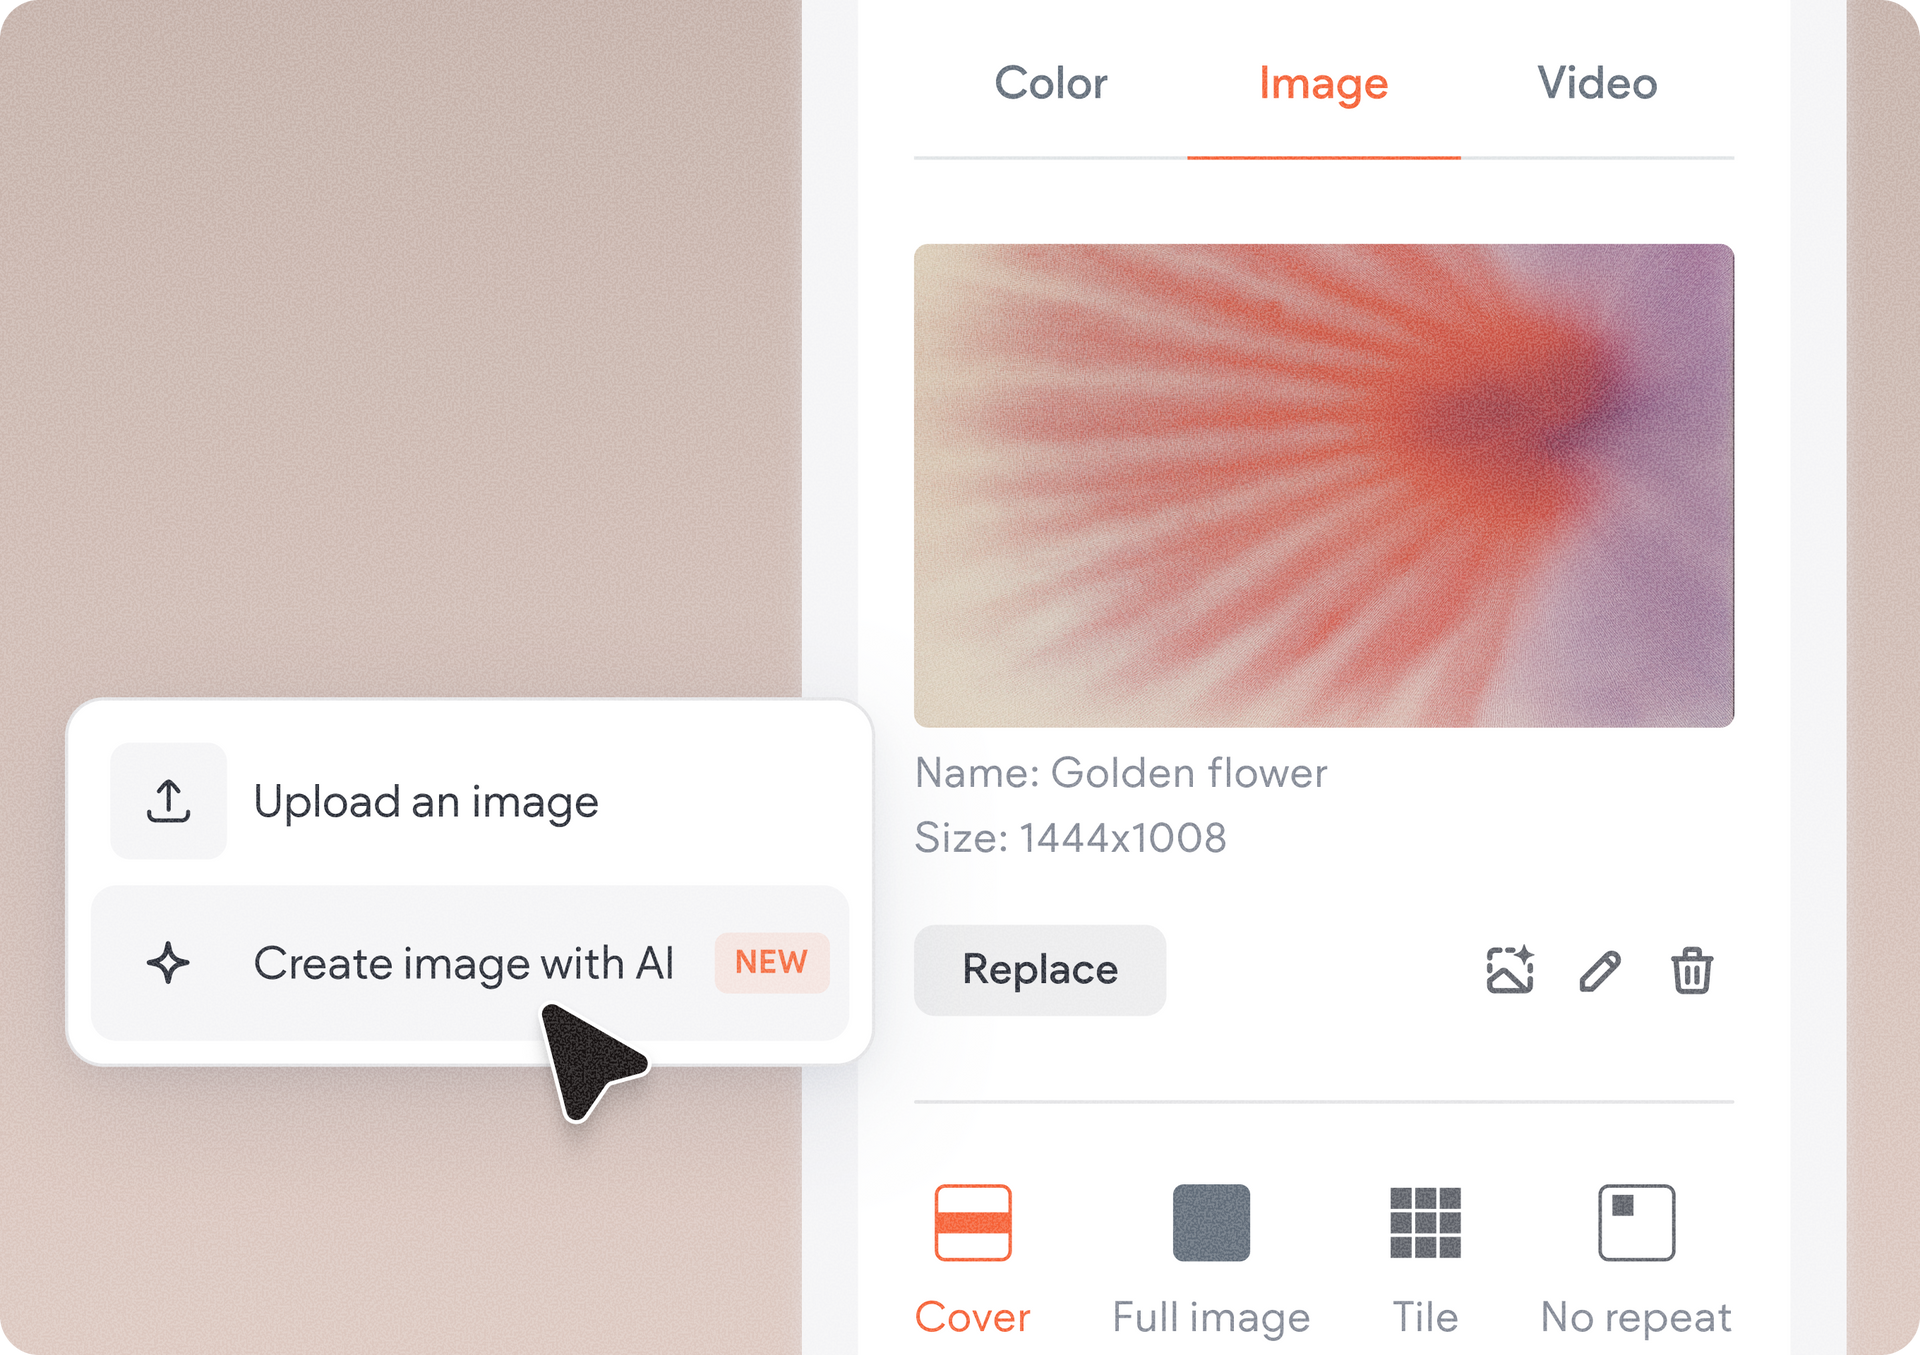Click the NEW badge

[x=771, y=962]
